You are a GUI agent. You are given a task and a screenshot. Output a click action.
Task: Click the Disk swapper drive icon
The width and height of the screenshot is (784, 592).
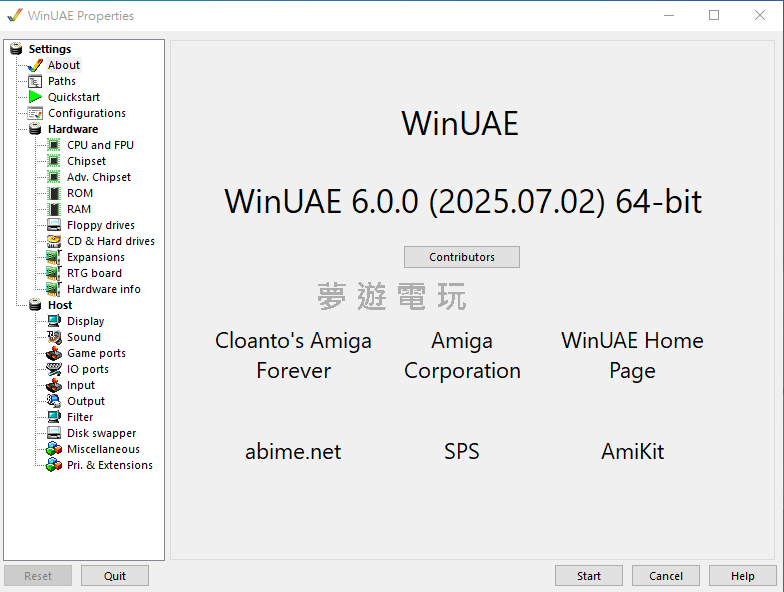coord(54,433)
